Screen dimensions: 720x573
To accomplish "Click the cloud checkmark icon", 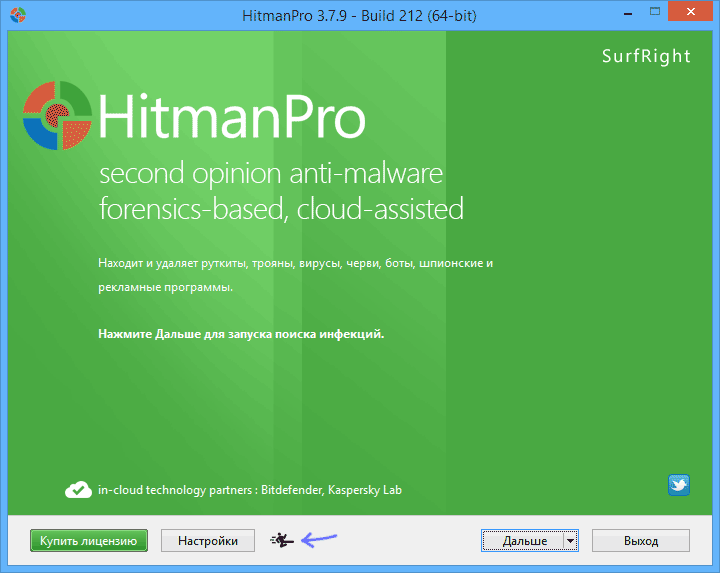I will tap(78, 490).
